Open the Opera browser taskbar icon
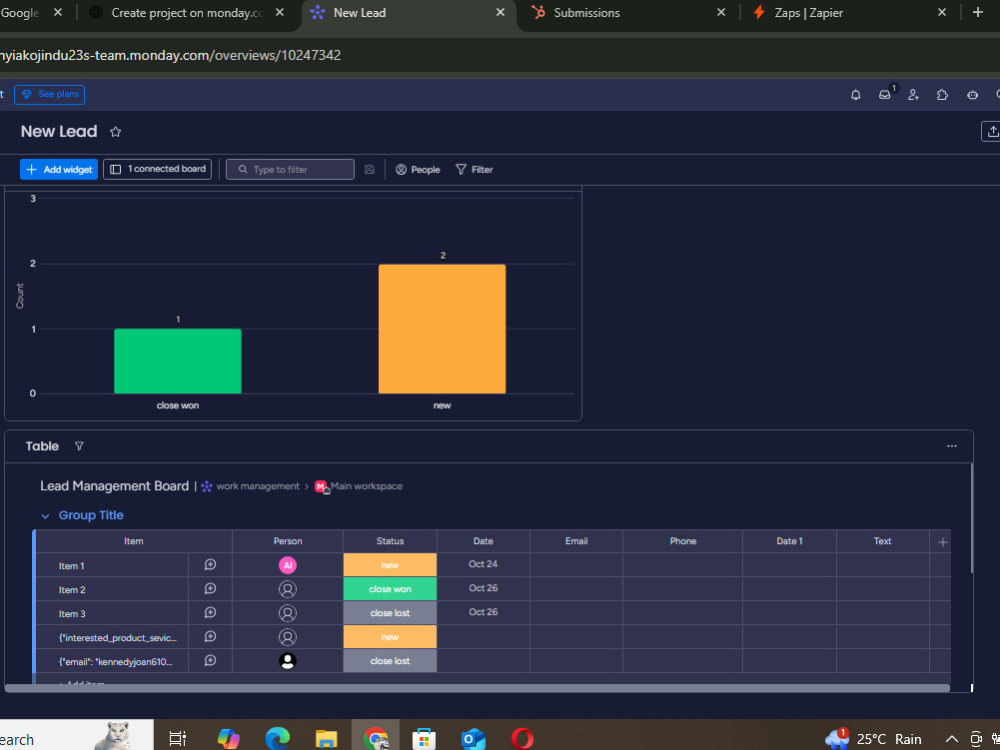 [x=522, y=739]
